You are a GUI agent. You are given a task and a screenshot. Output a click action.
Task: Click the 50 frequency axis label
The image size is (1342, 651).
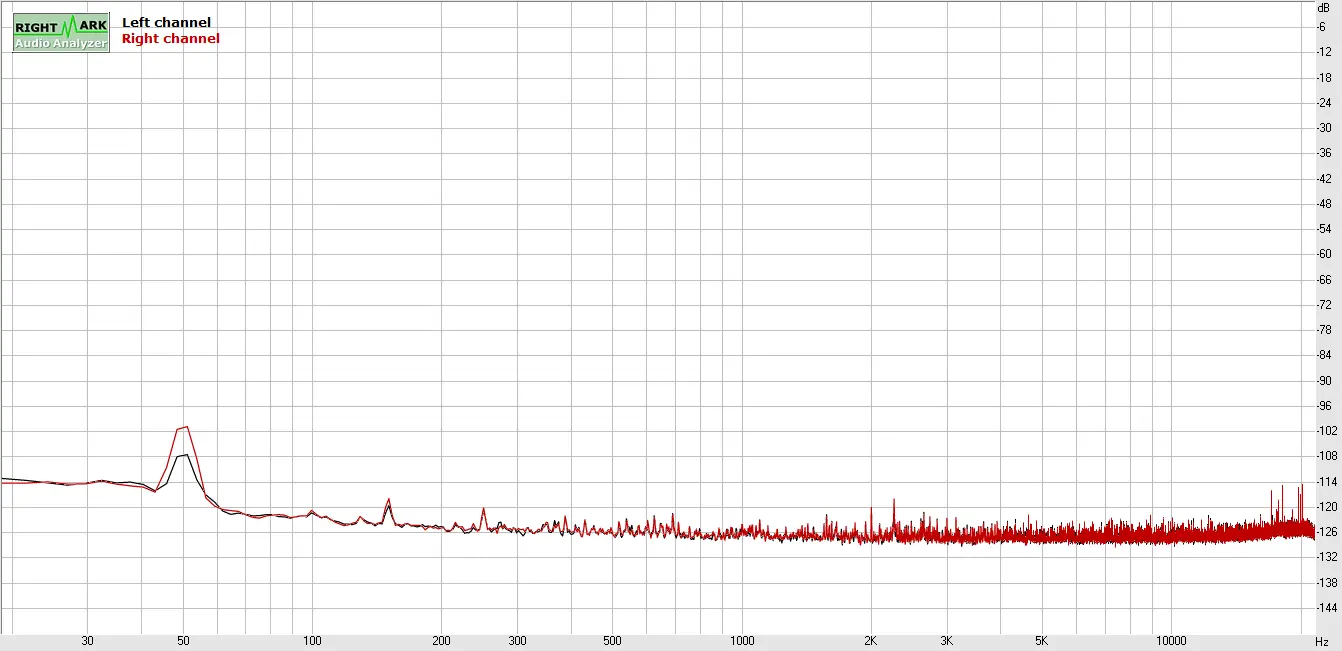[x=183, y=641]
